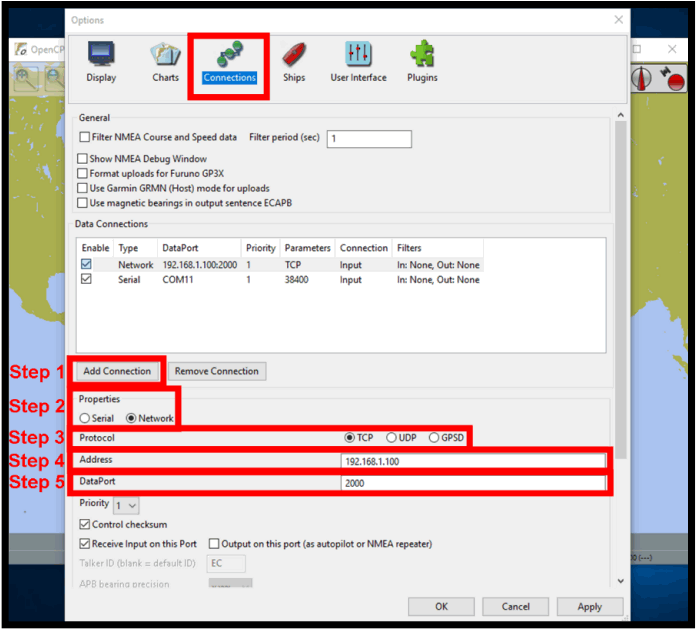
Task: Open the Plugins options tab
Action: [422, 62]
